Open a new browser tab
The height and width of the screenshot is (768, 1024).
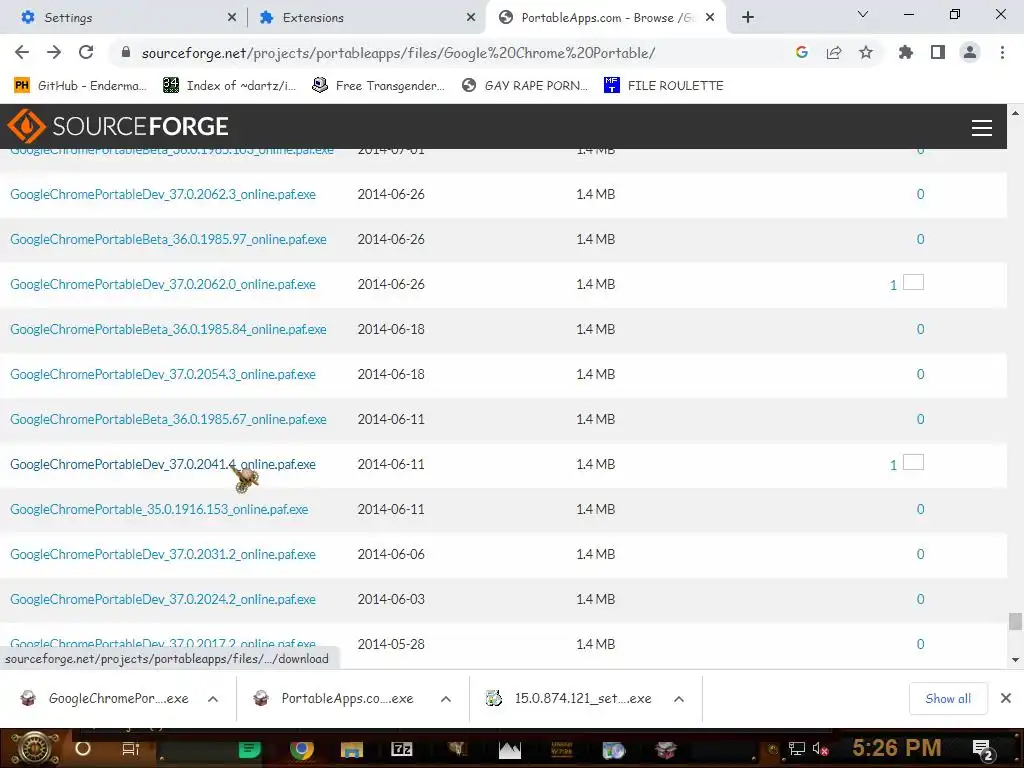pos(748,17)
